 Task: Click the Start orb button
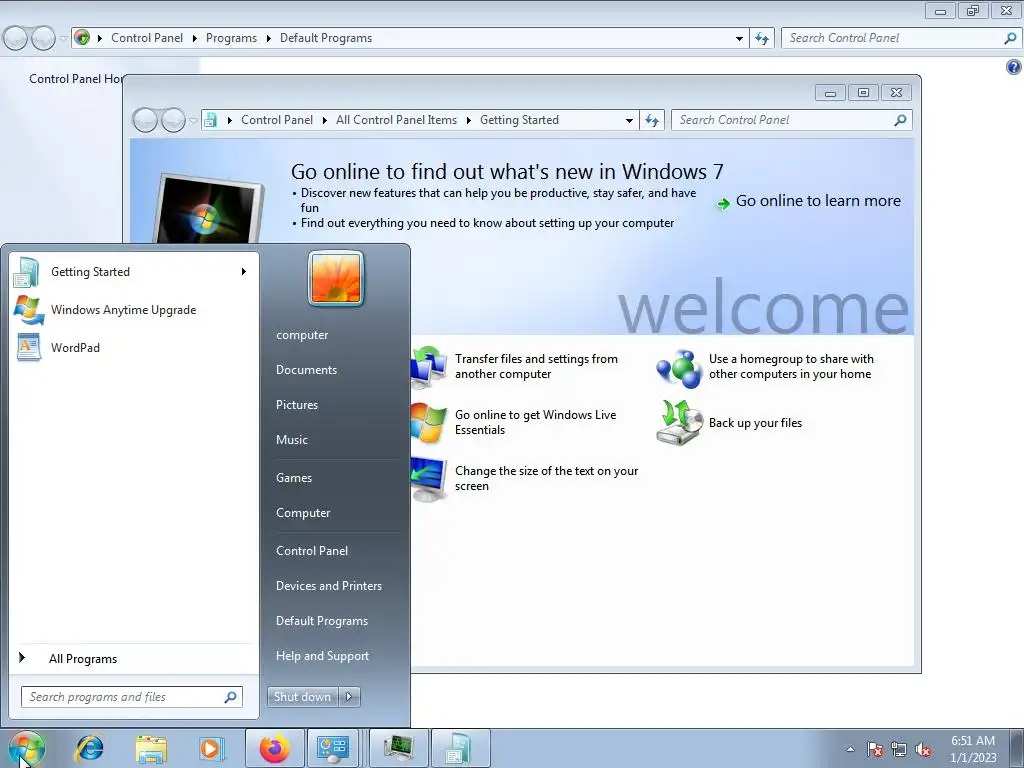[27, 748]
